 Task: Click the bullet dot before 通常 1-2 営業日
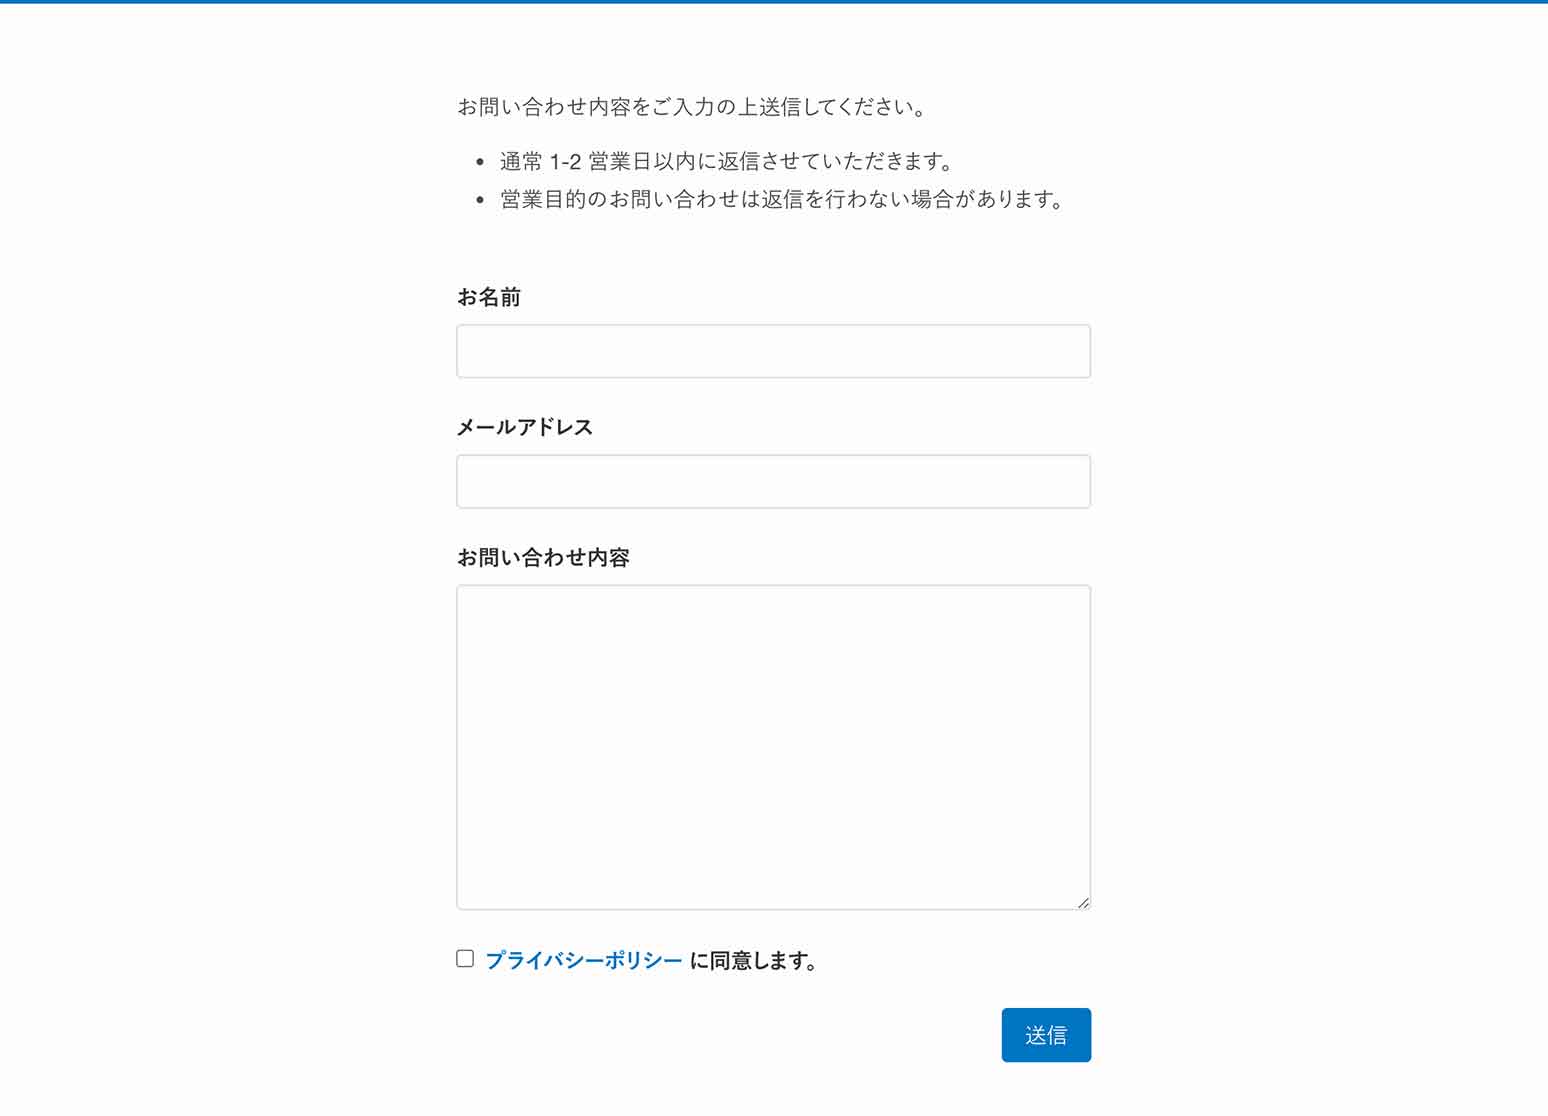tap(480, 161)
